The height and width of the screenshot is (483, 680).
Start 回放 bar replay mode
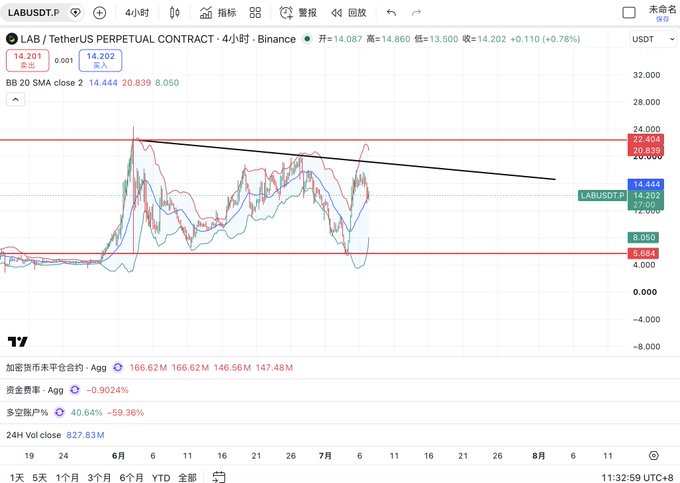[349, 13]
